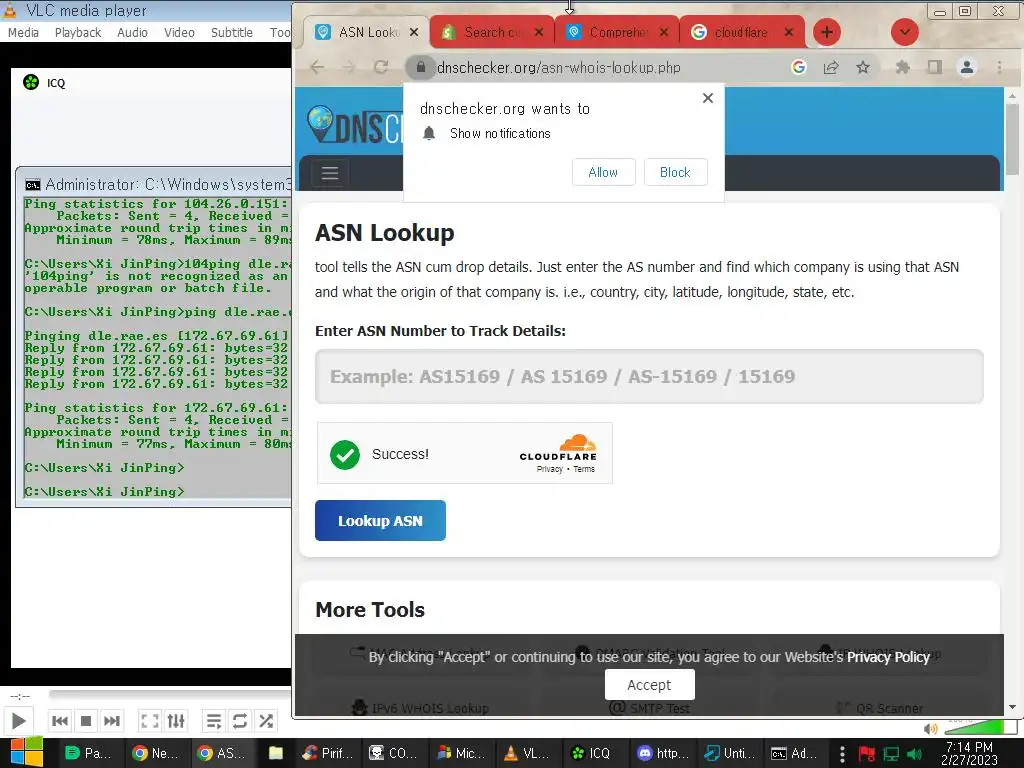Viewport: 1024px width, 768px height.
Task: Toggle VLC loop mode
Action: click(x=240, y=721)
